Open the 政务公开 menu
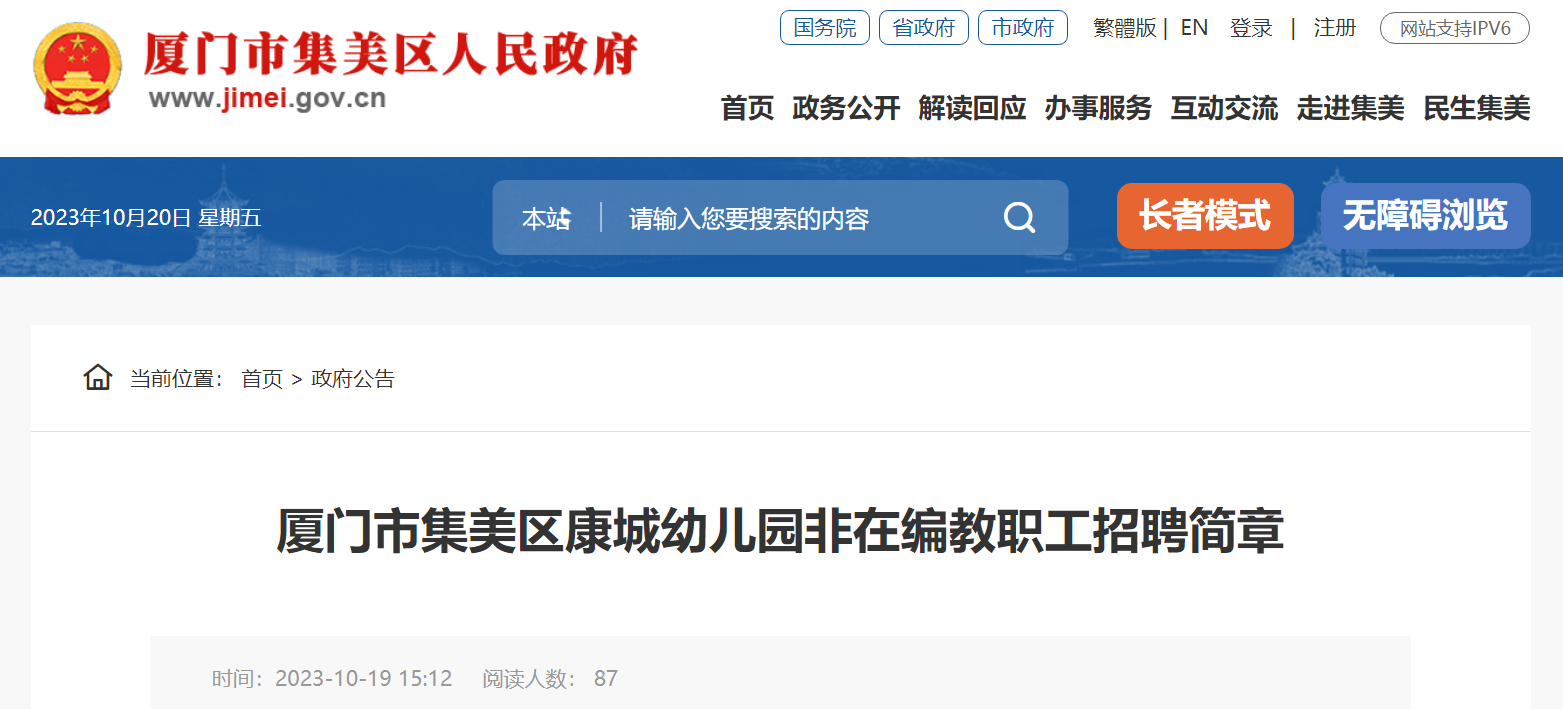The image size is (1563, 709). (846, 108)
